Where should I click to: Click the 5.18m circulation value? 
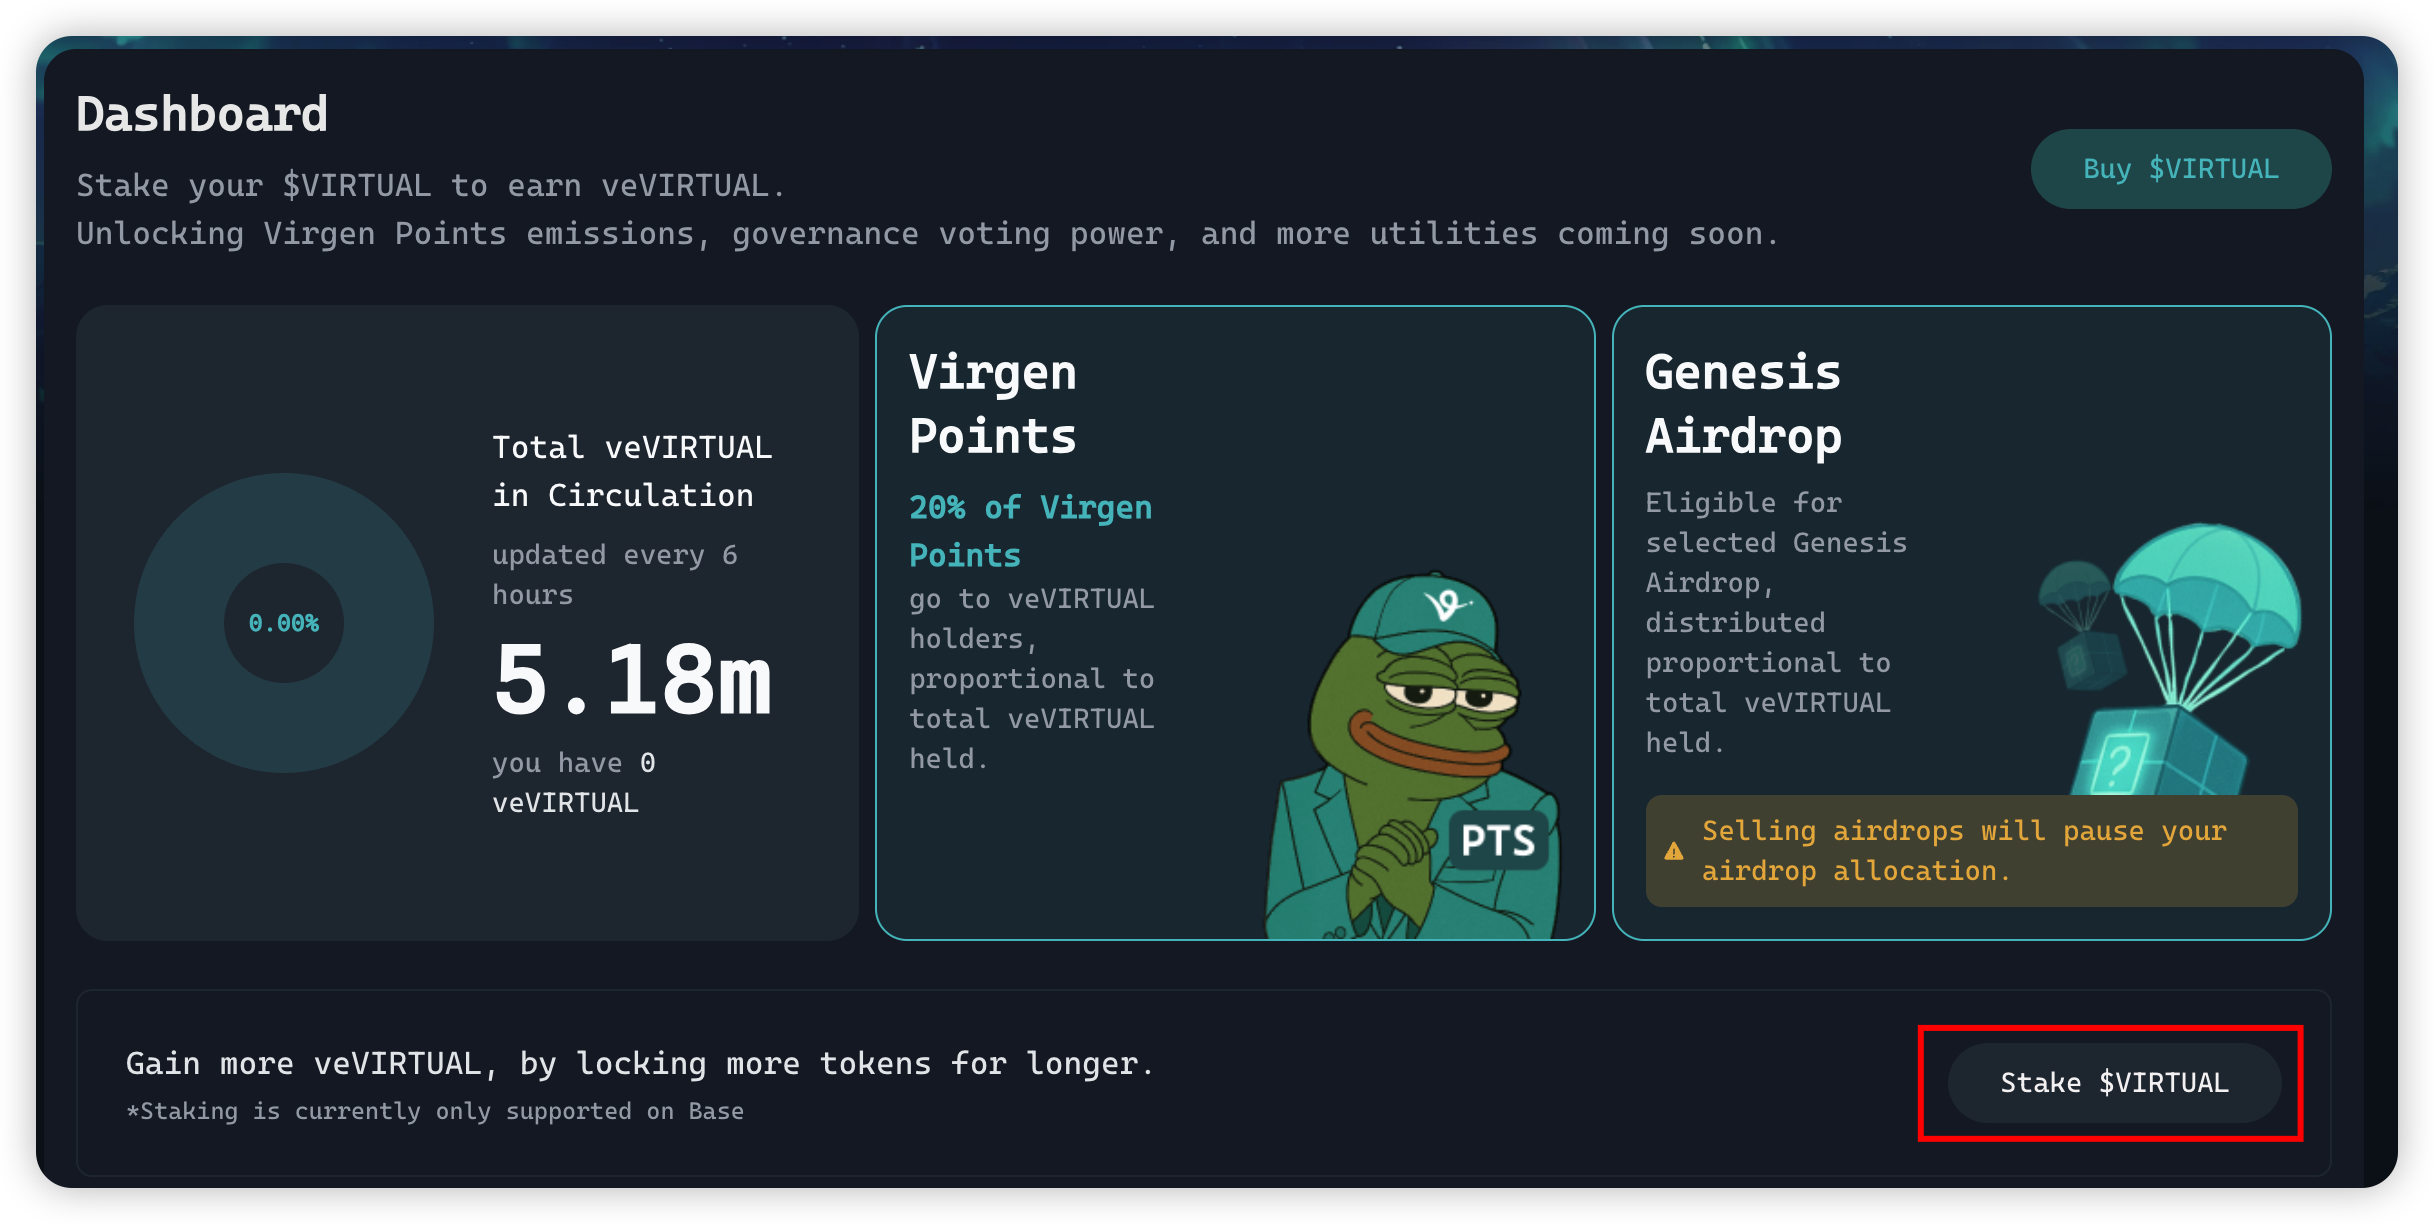[632, 680]
